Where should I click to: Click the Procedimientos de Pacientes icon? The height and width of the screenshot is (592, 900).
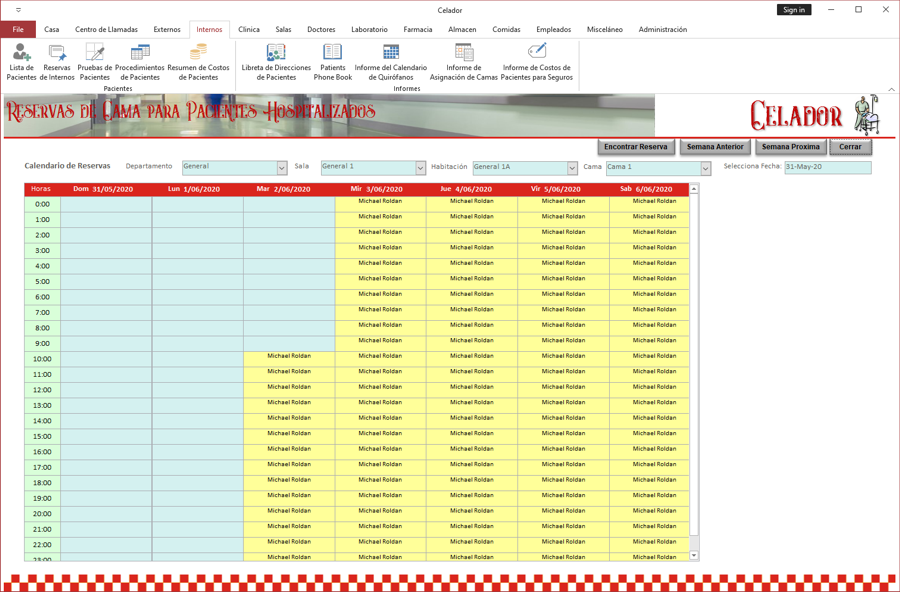pyautogui.click(x=139, y=62)
